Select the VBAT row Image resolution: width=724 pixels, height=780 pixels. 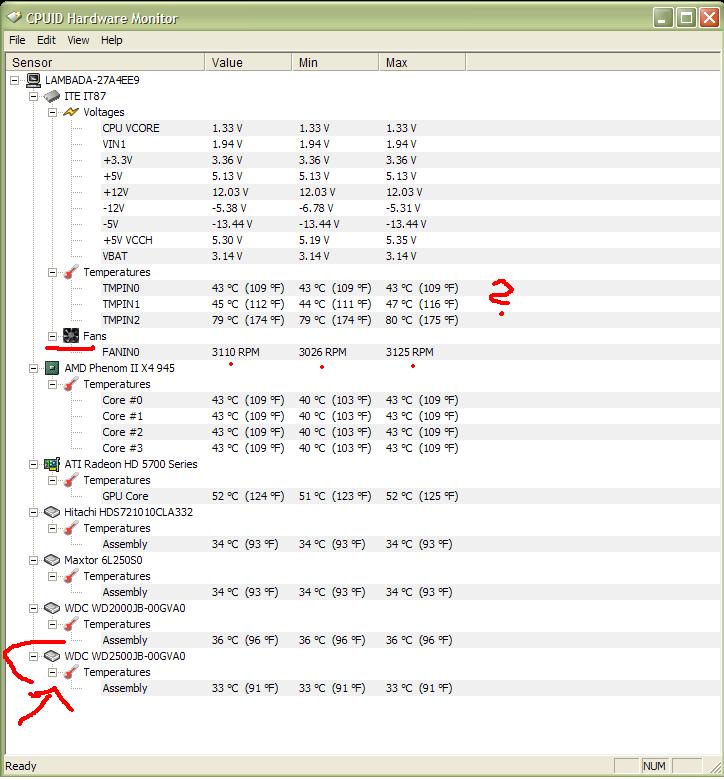[410, 256]
